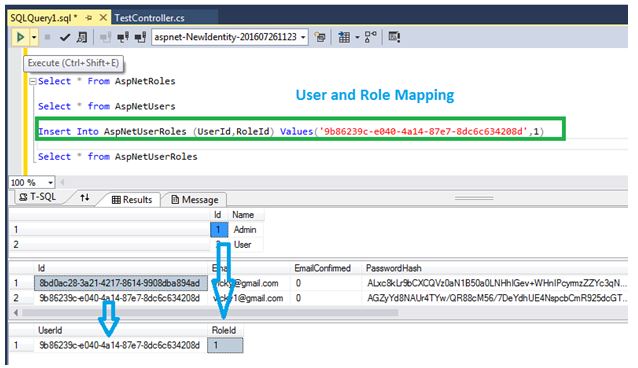
Task: Click the execution plan diagram icon
Action: tap(370, 37)
